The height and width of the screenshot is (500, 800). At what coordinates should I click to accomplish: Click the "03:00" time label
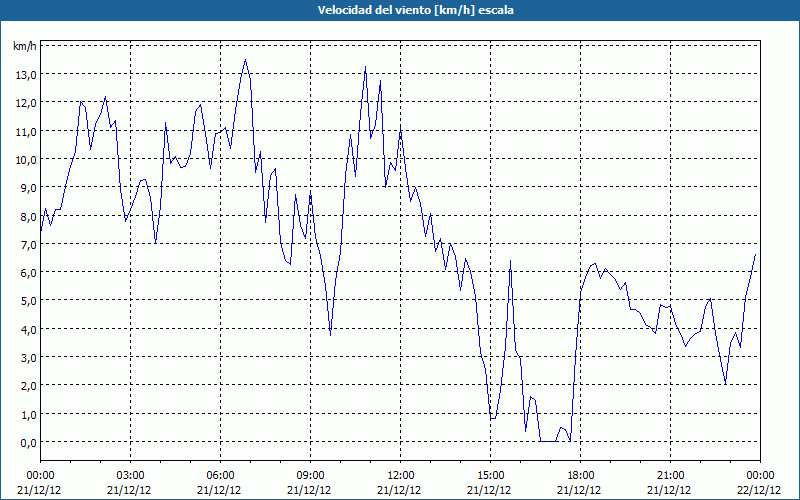click(131, 476)
